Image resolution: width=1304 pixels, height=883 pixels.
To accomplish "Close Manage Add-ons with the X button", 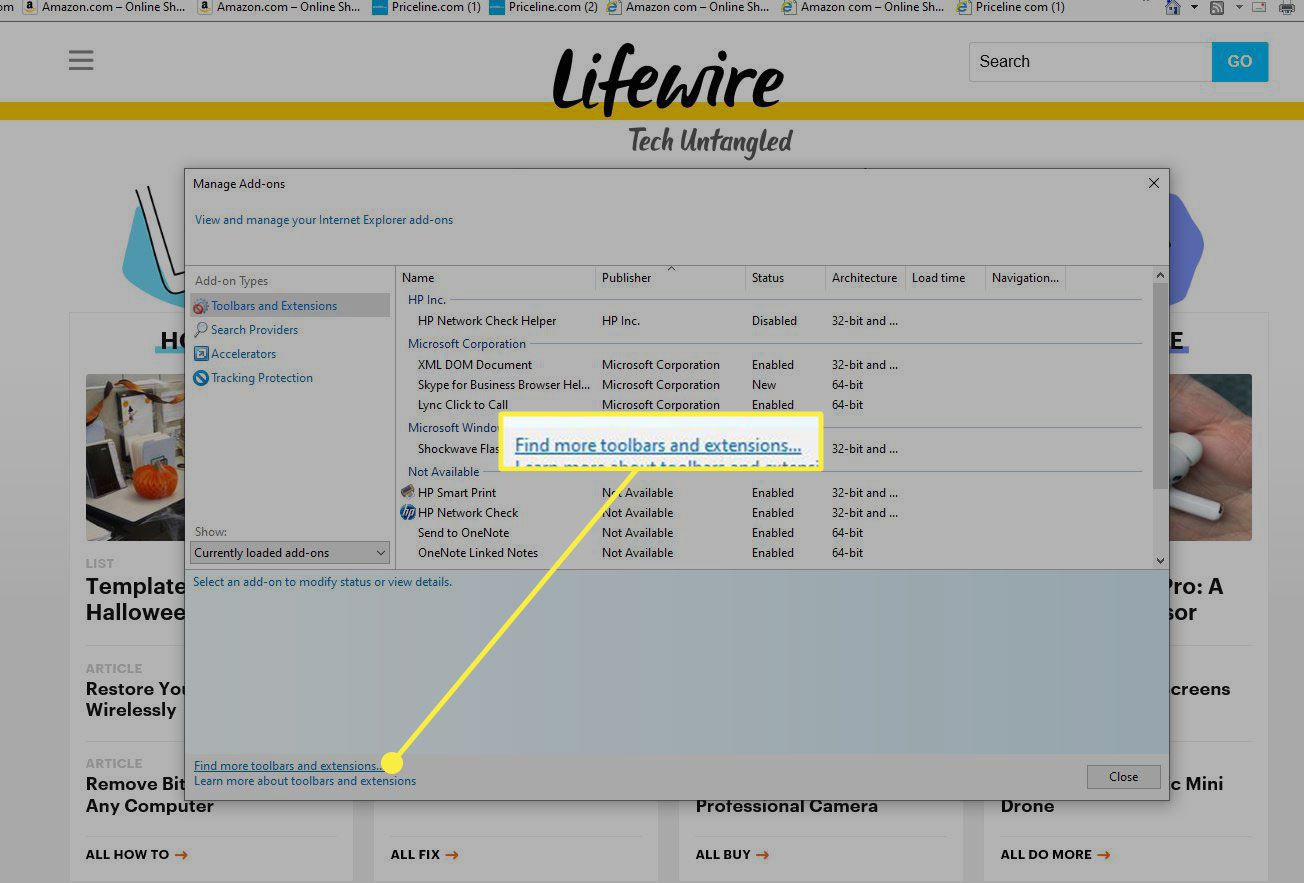I will coord(1154,184).
